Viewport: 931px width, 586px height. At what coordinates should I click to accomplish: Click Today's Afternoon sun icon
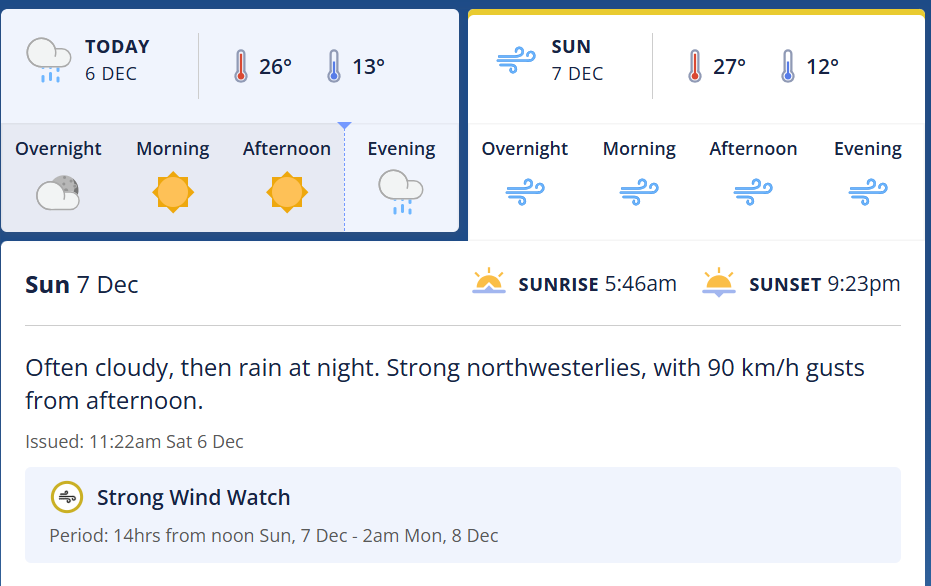click(287, 192)
